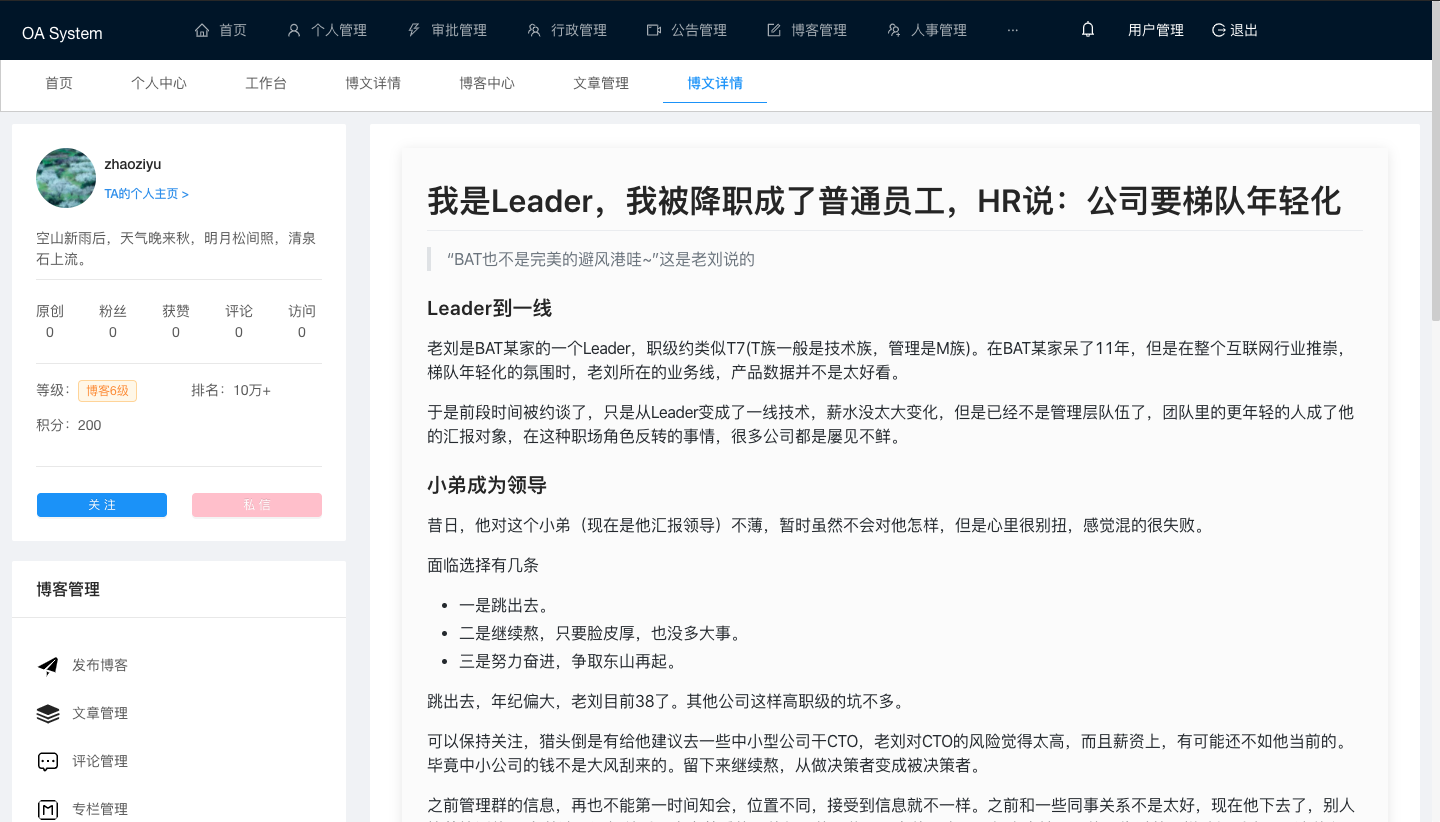Click the username zhaoziyu
The image size is (1440, 822).
(x=133, y=164)
